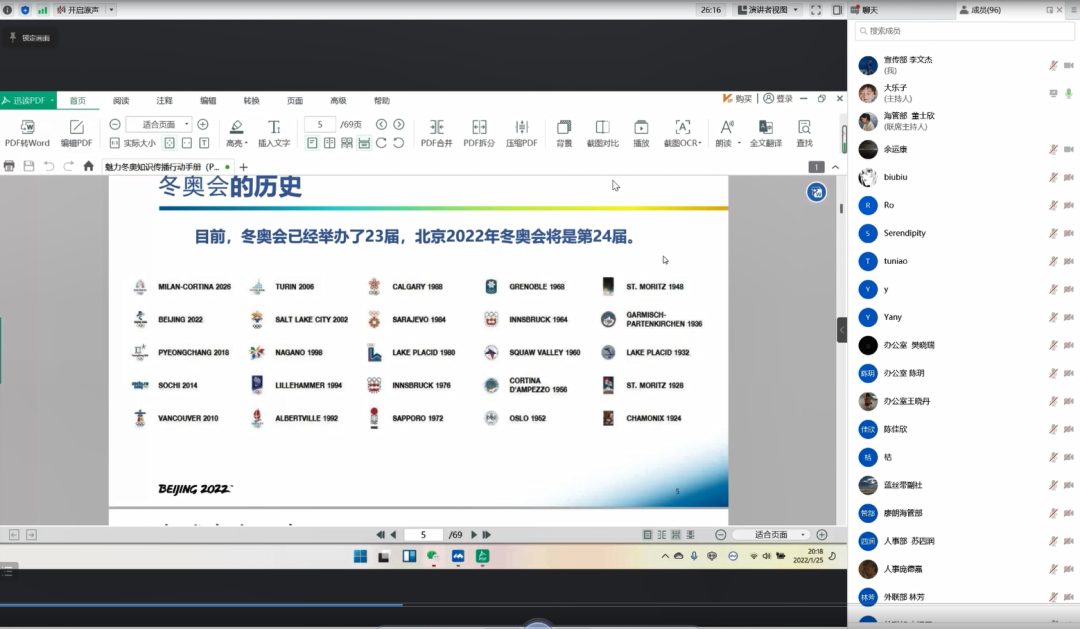The height and width of the screenshot is (629, 1080).
Task: Toggle microphone mute for 余运康
Action: 1053,149
